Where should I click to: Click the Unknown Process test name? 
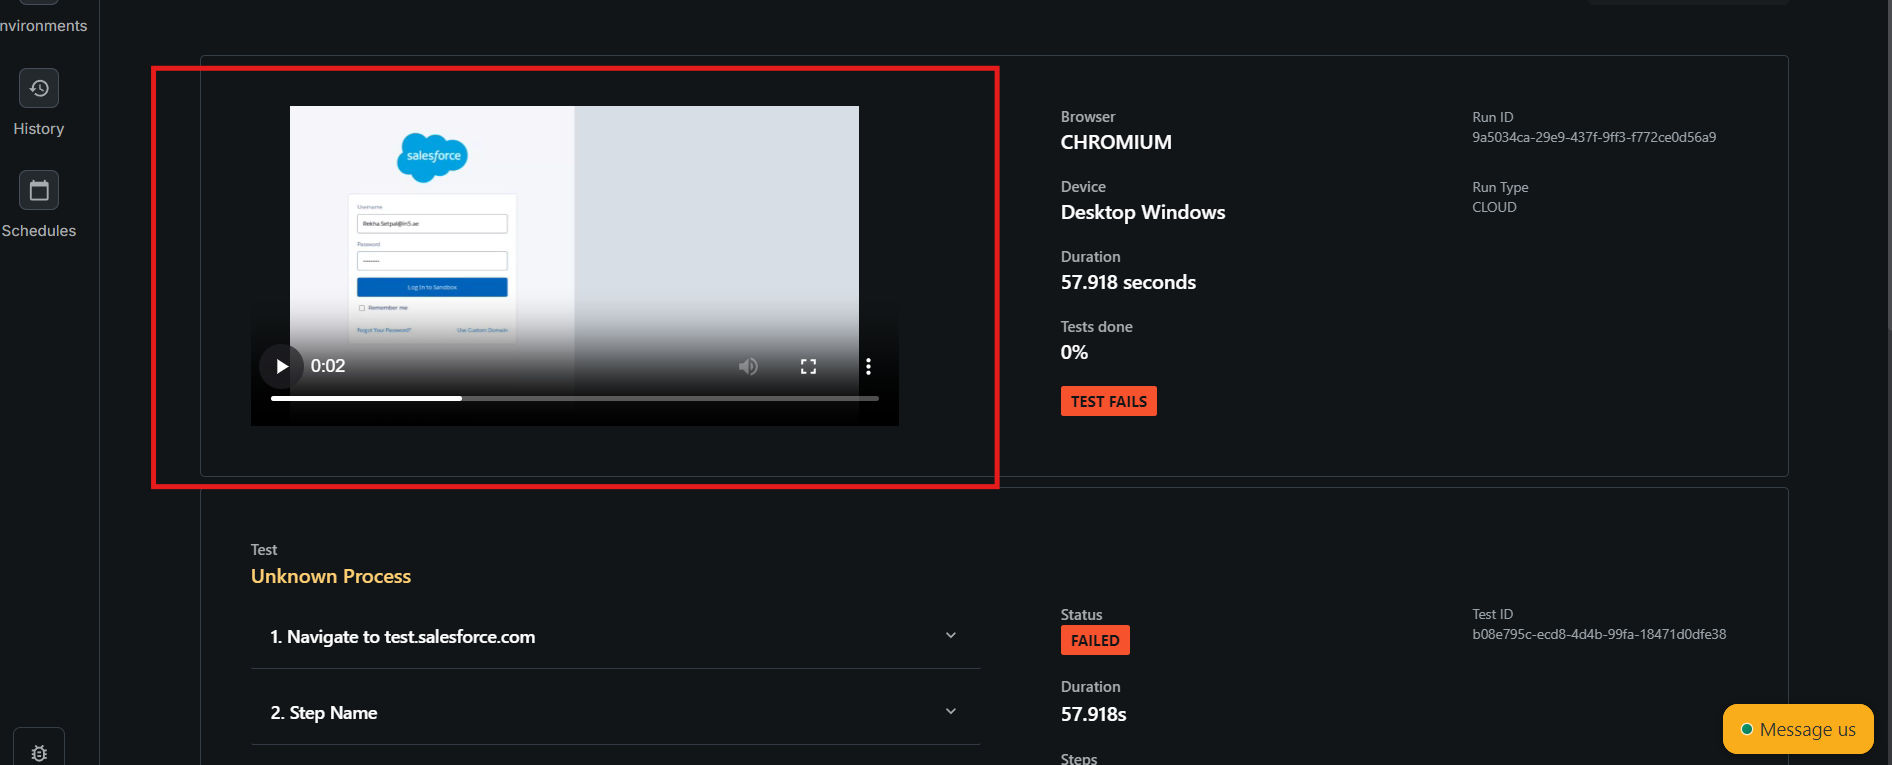331,576
